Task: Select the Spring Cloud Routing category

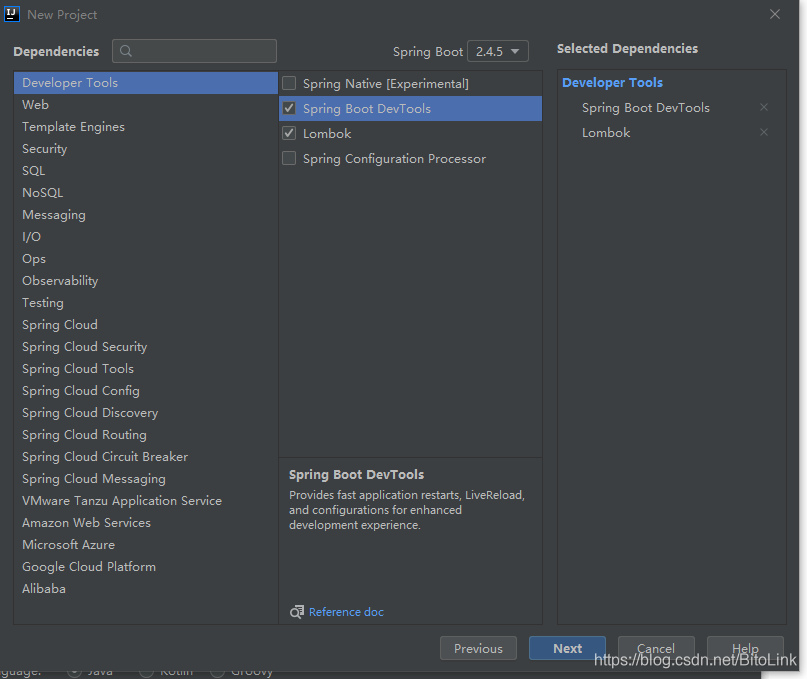Action: click(x=146, y=435)
